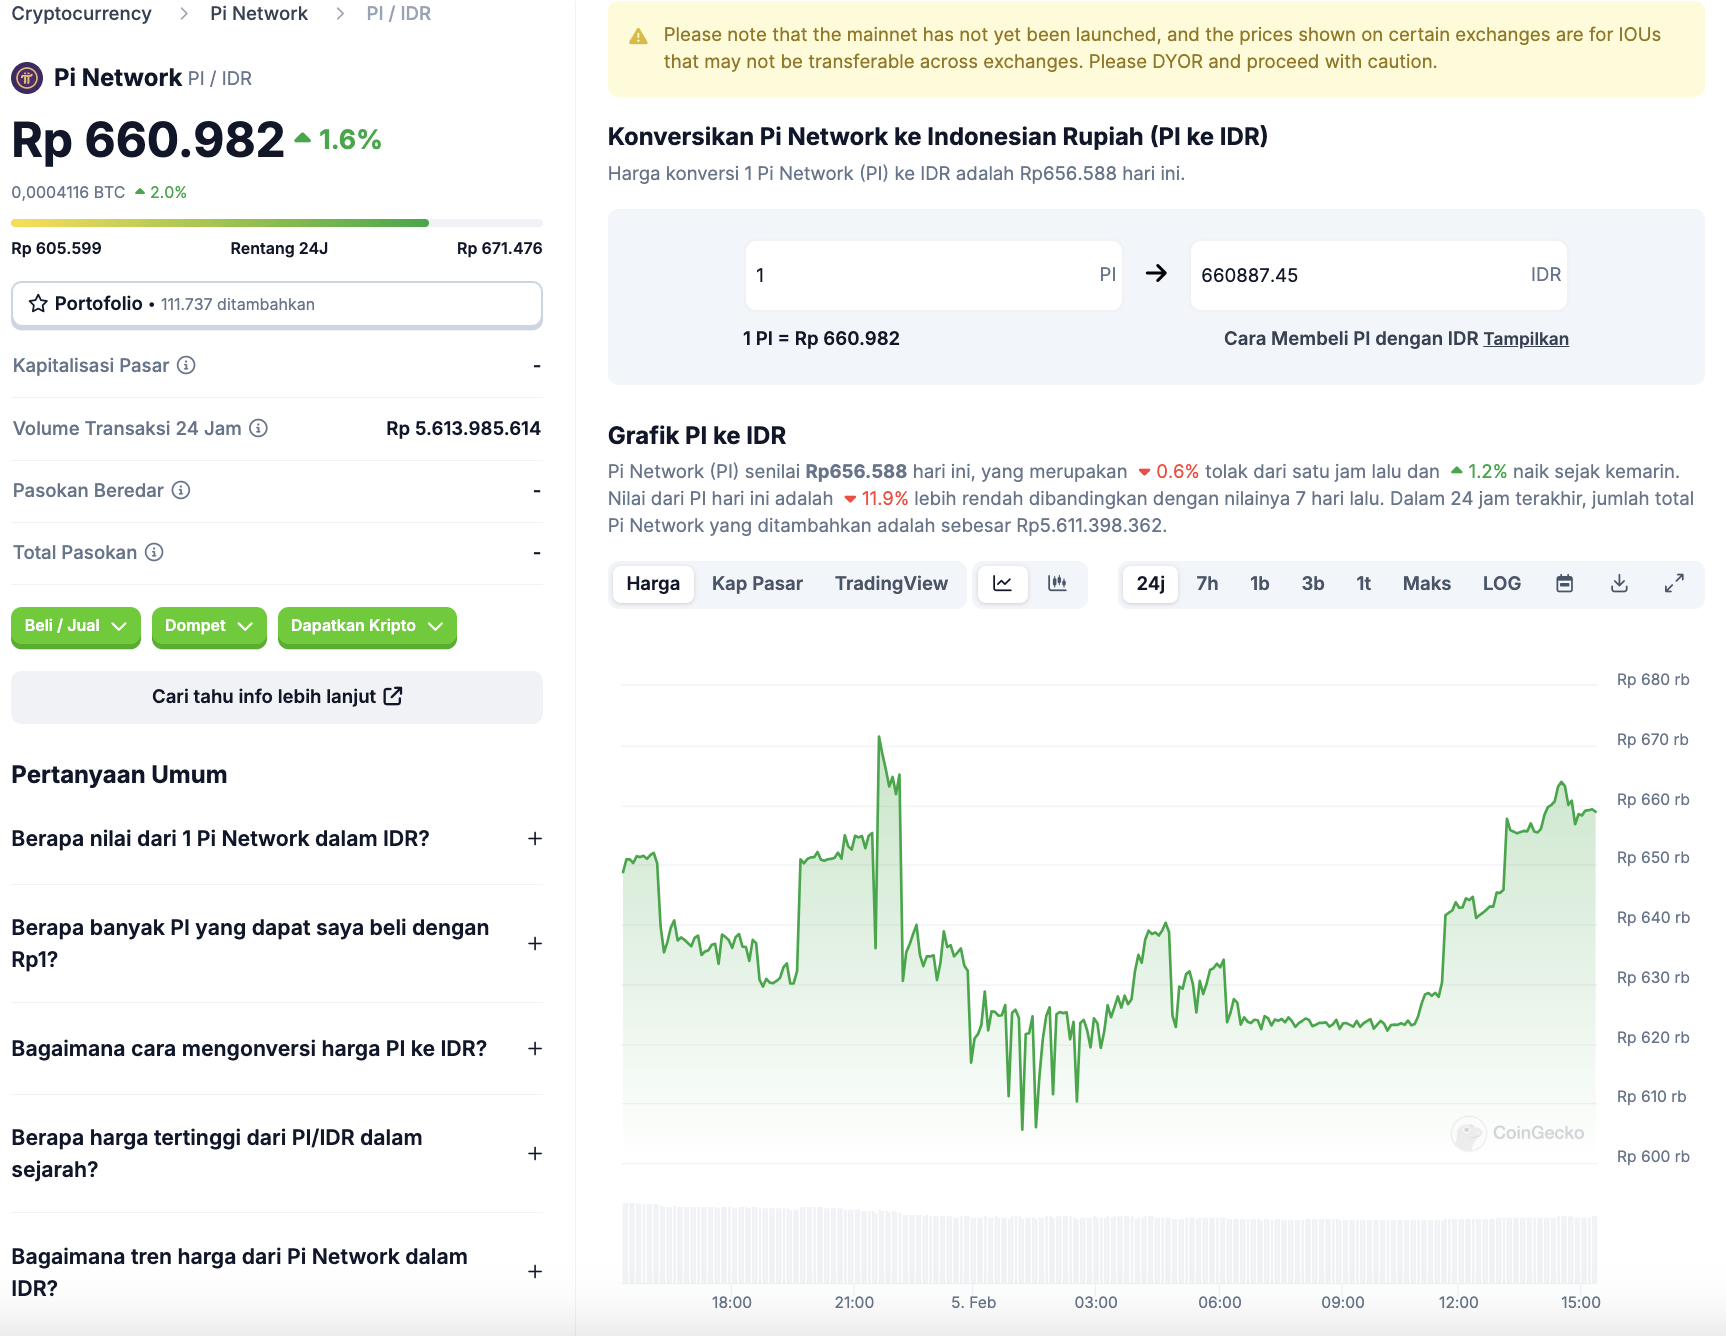Select the Kap Pasar tab

(757, 584)
